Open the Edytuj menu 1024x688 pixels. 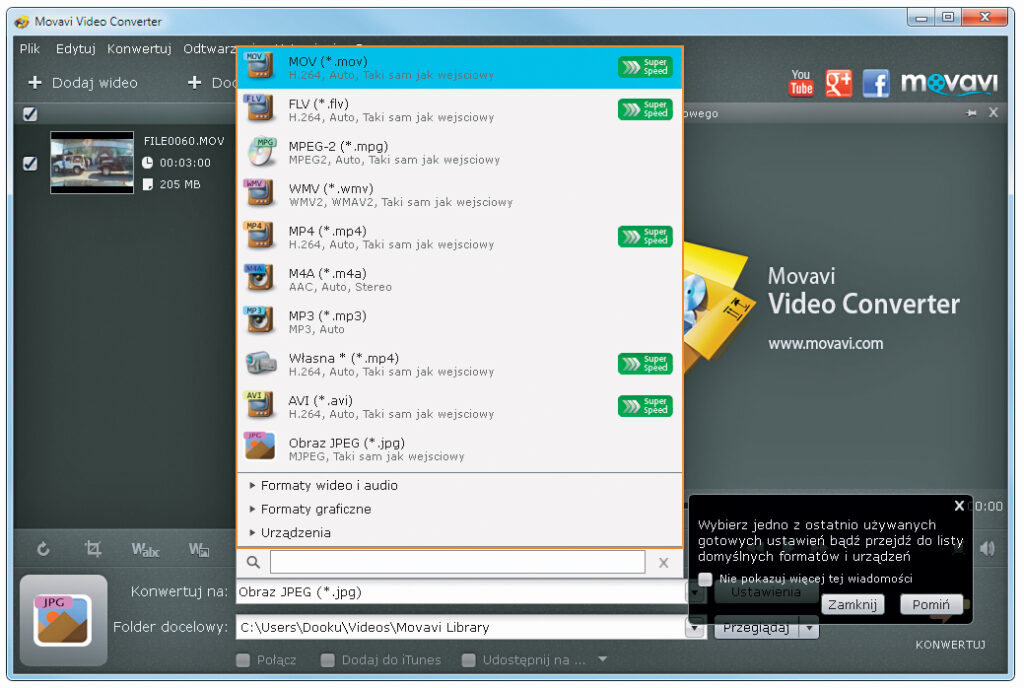pos(76,48)
